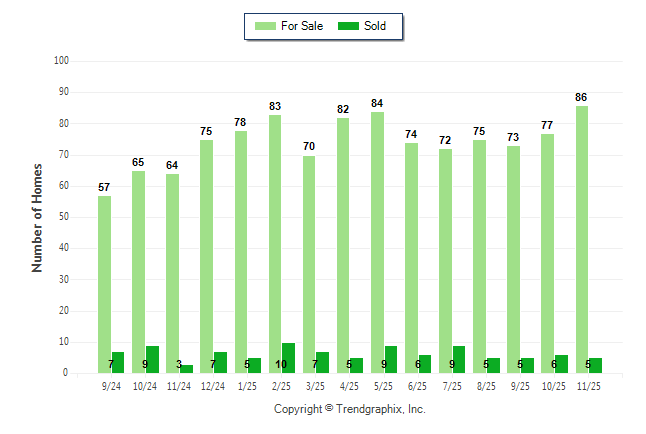646x434 pixels.
Task: Click the Number of Homes axis title
Action: pyautogui.click(x=38, y=217)
